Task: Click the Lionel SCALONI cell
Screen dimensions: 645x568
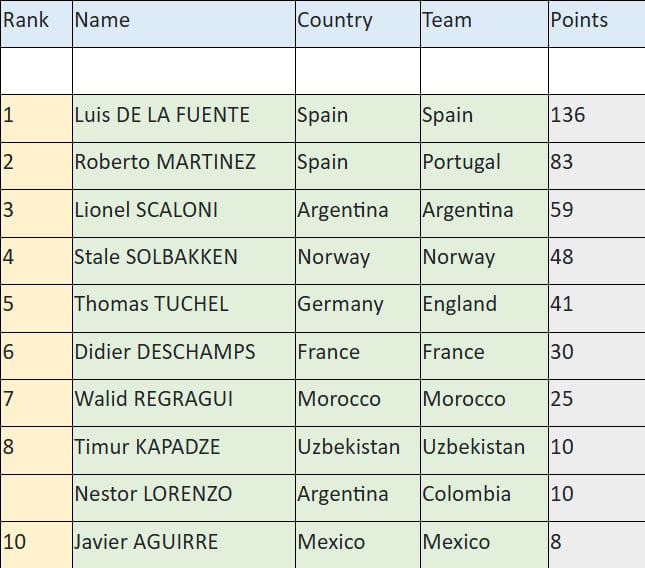Action: point(183,210)
